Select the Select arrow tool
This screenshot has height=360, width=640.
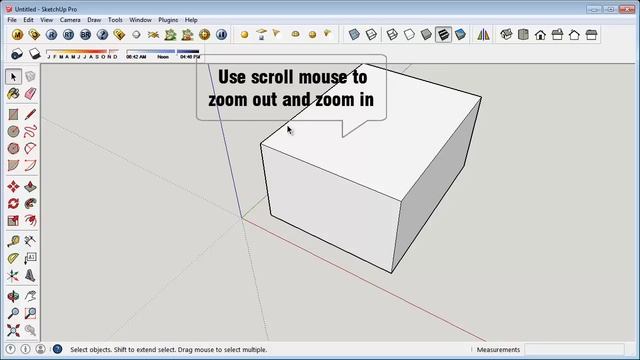click(13, 77)
